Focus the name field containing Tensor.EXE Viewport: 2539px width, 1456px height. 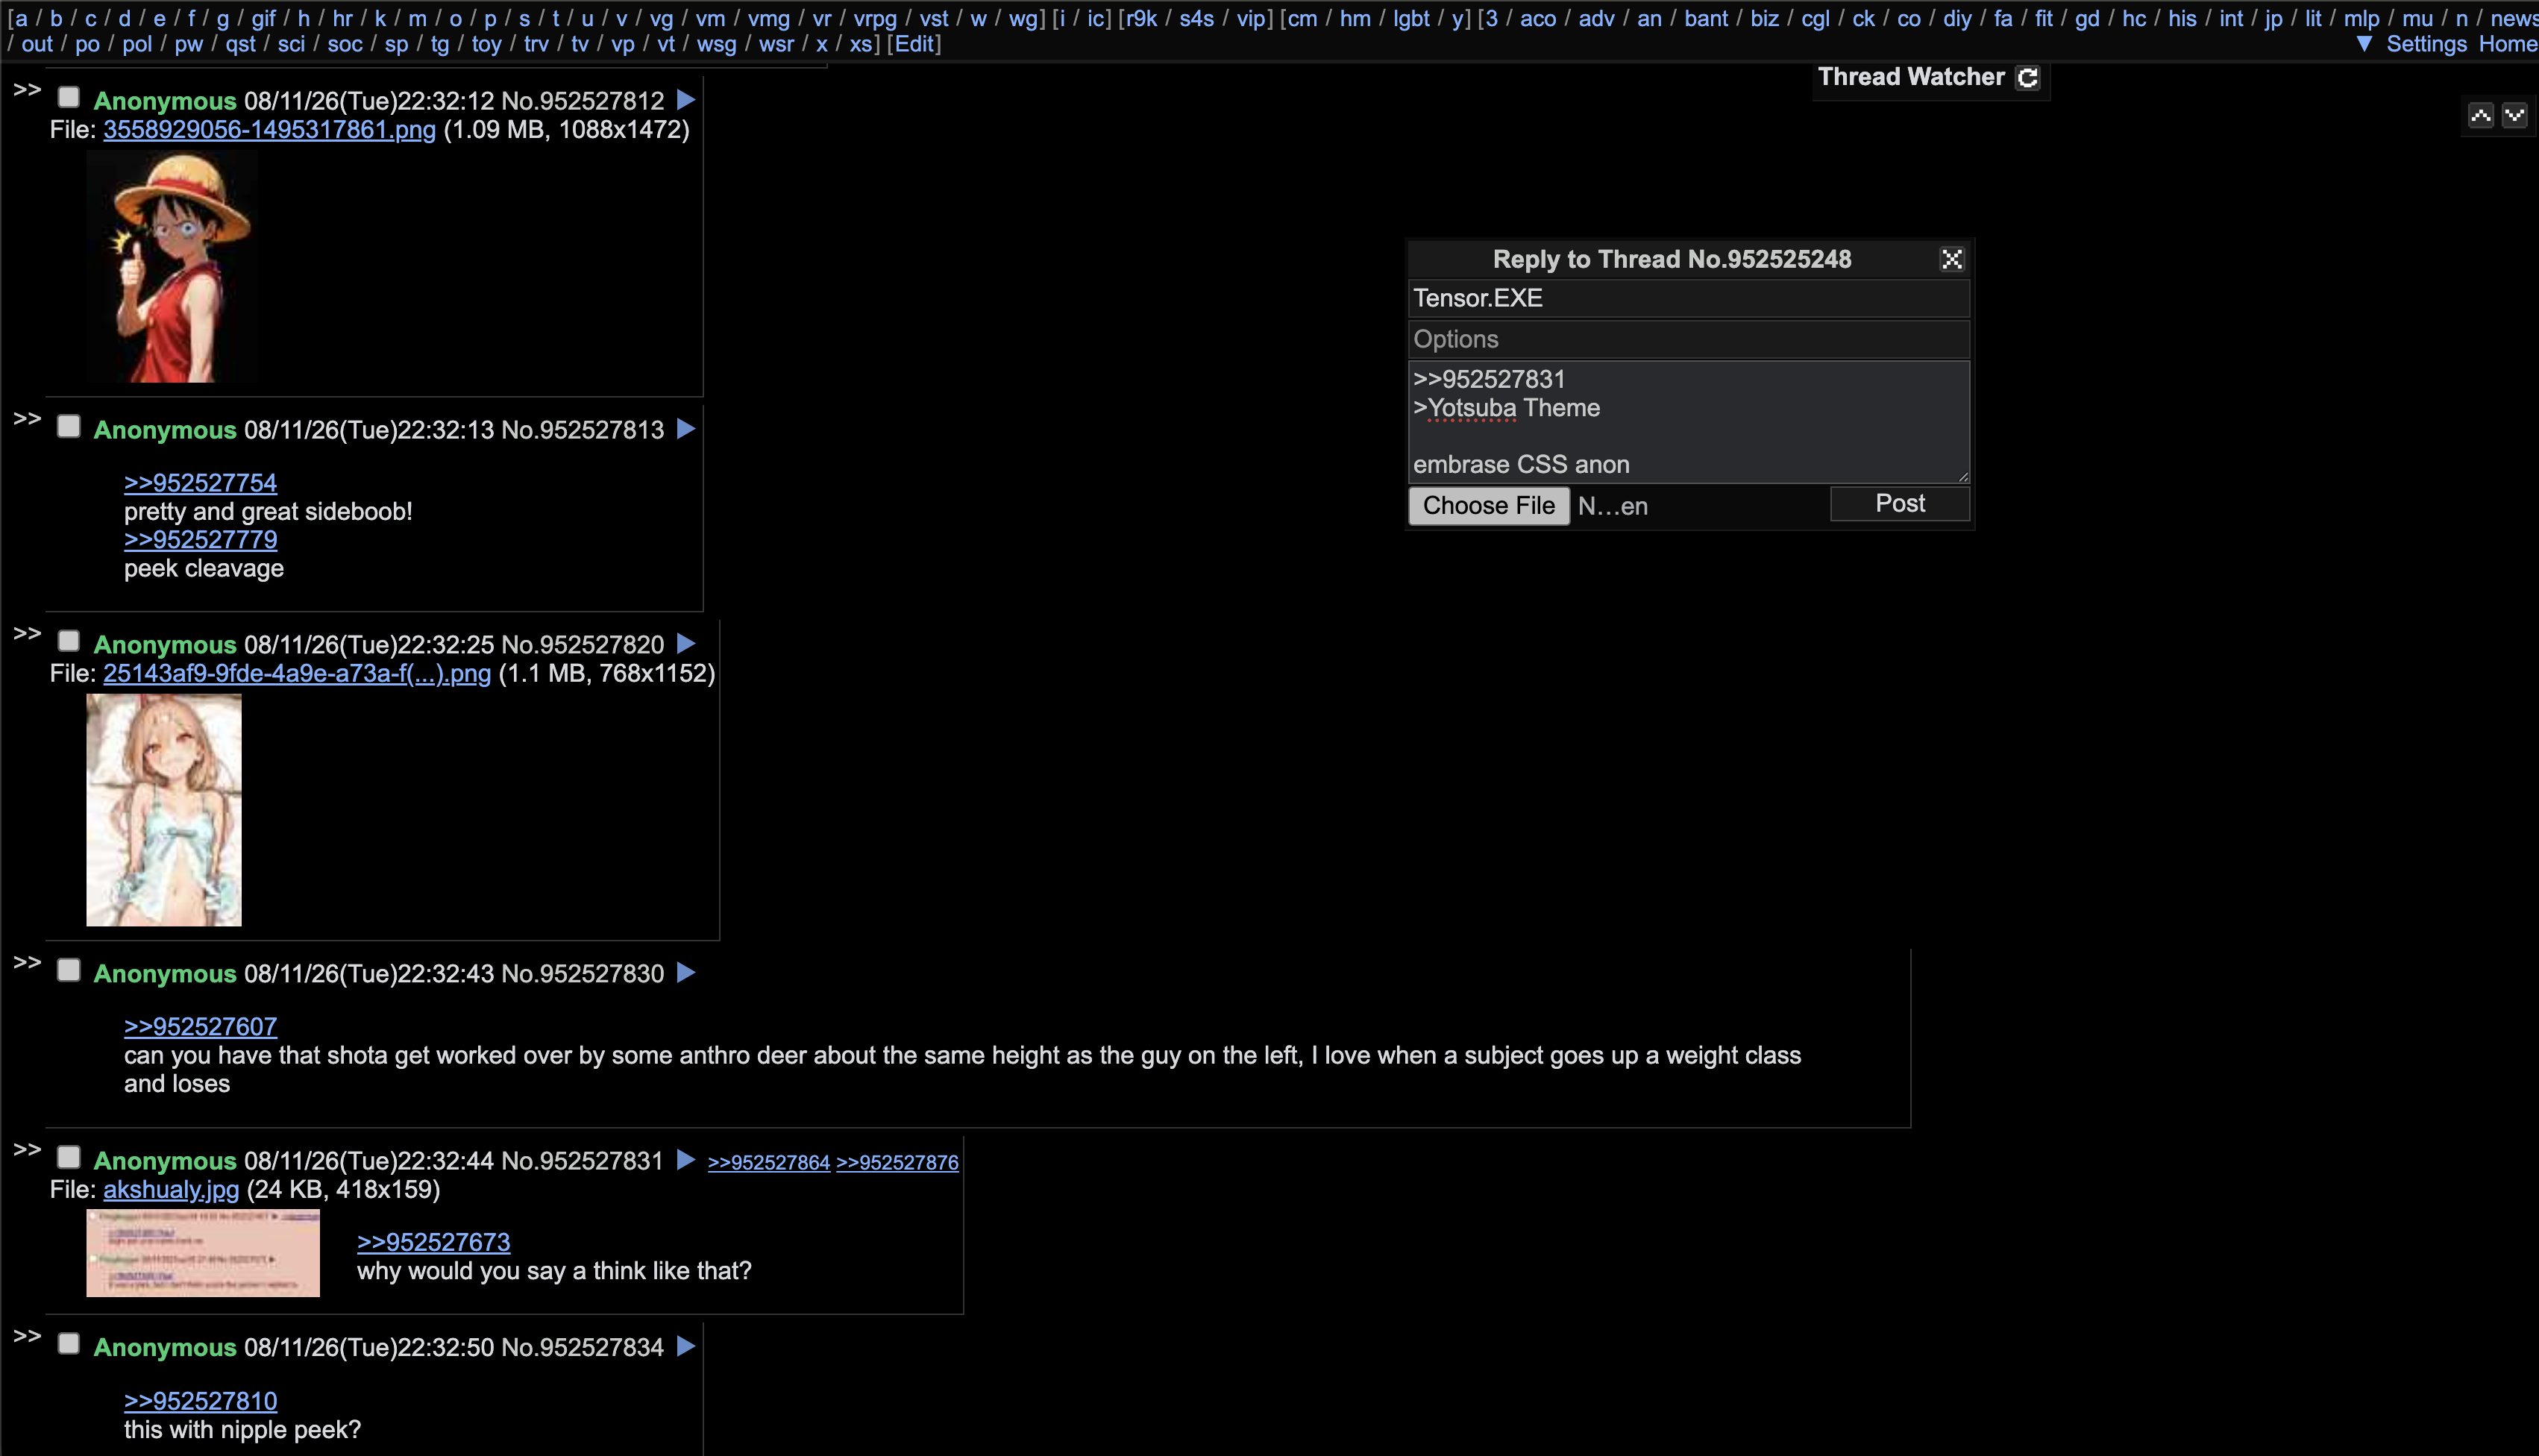click(1689, 299)
